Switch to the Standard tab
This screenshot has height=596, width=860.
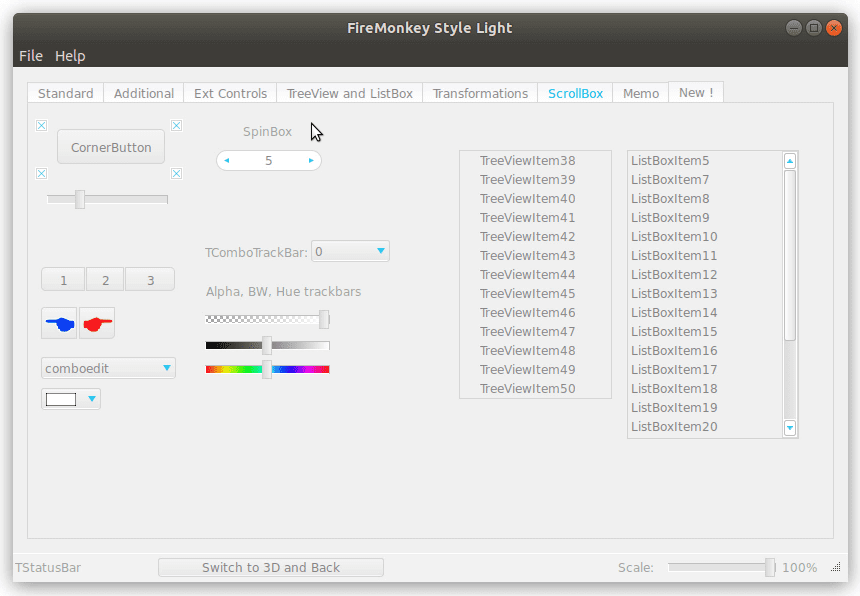point(66,93)
